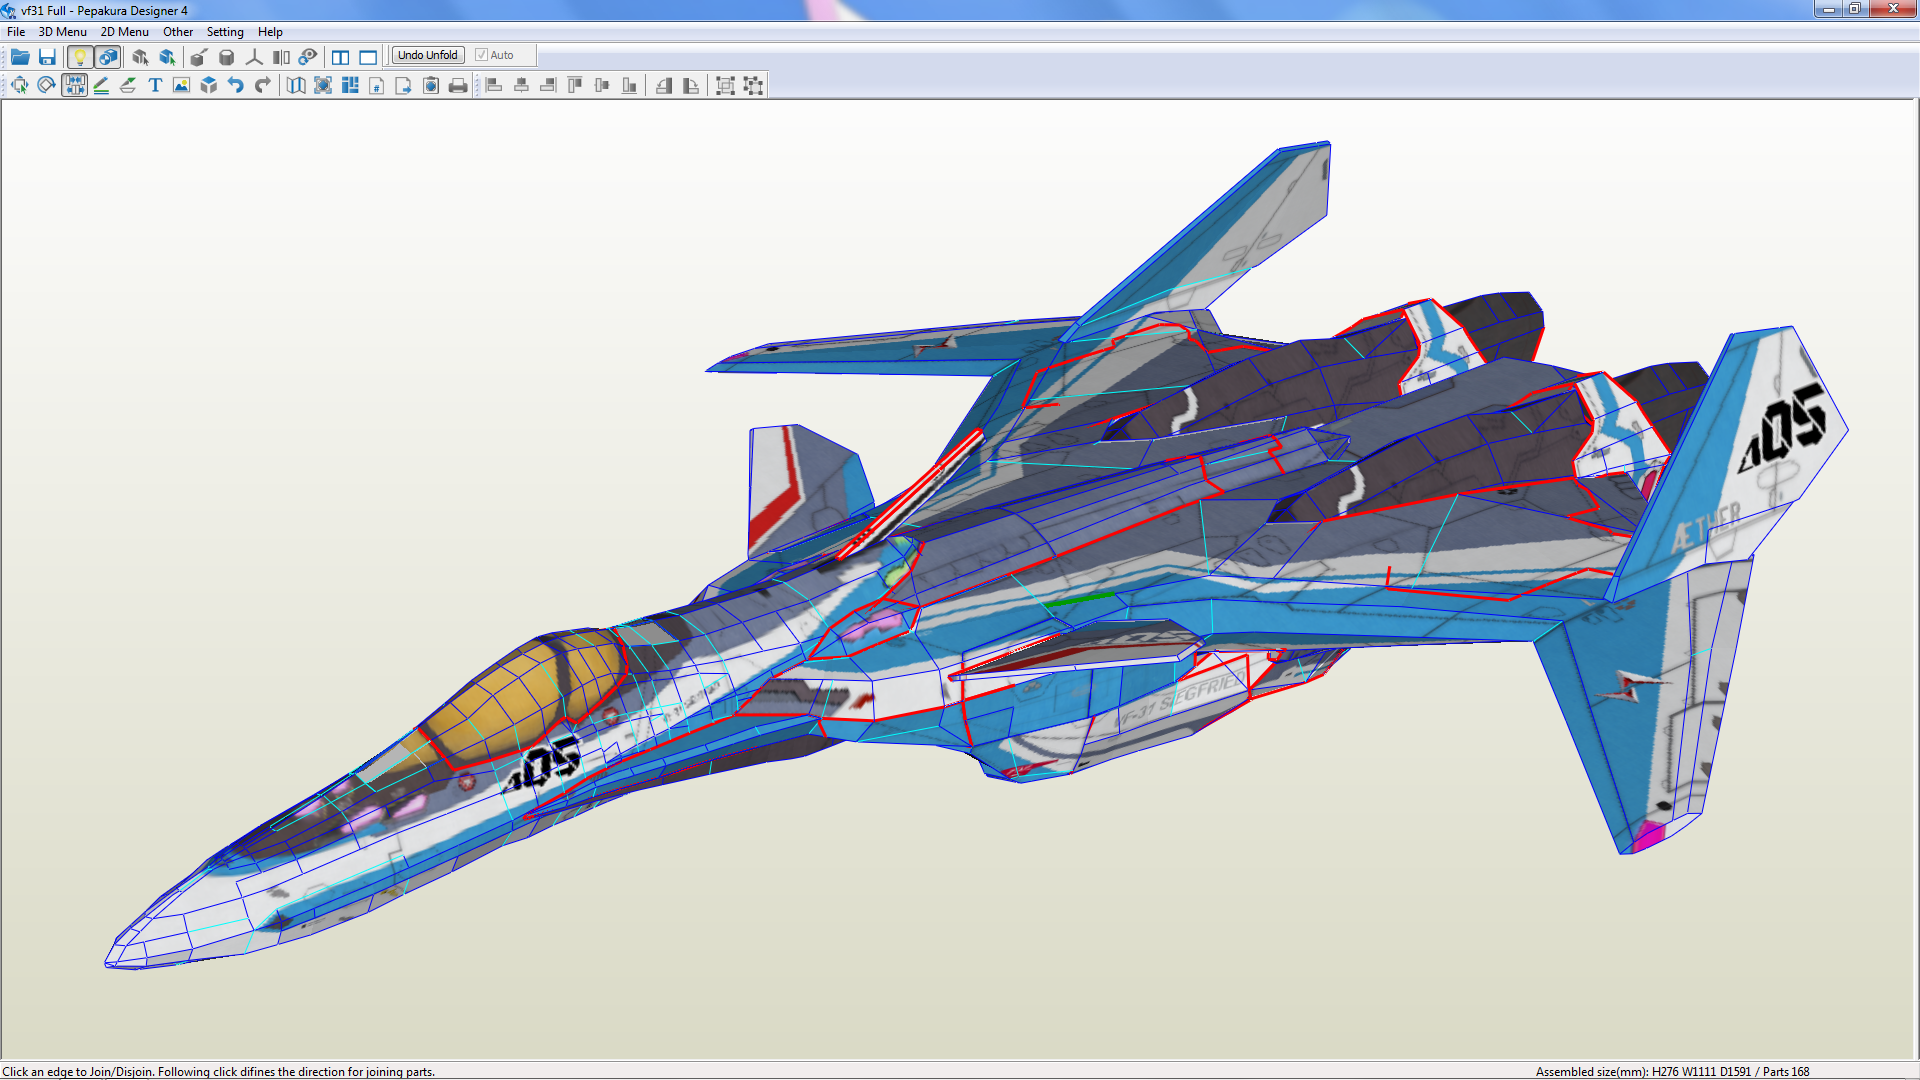Click the Pepakura Designer app icon in title bar
This screenshot has height=1080, width=1920.
coord(9,10)
